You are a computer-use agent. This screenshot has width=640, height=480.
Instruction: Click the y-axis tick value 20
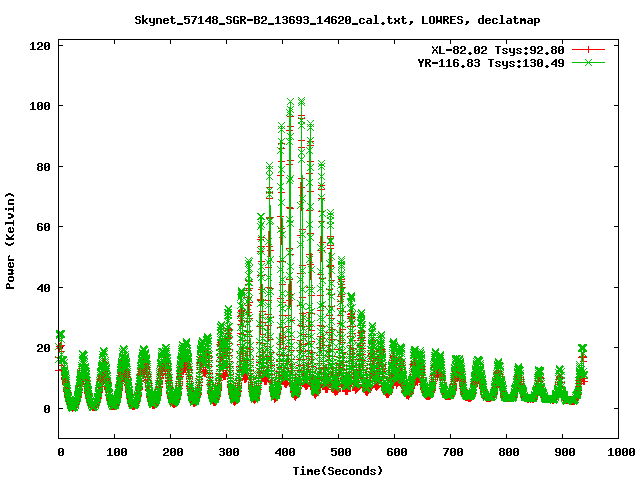click(x=44, y=348)
